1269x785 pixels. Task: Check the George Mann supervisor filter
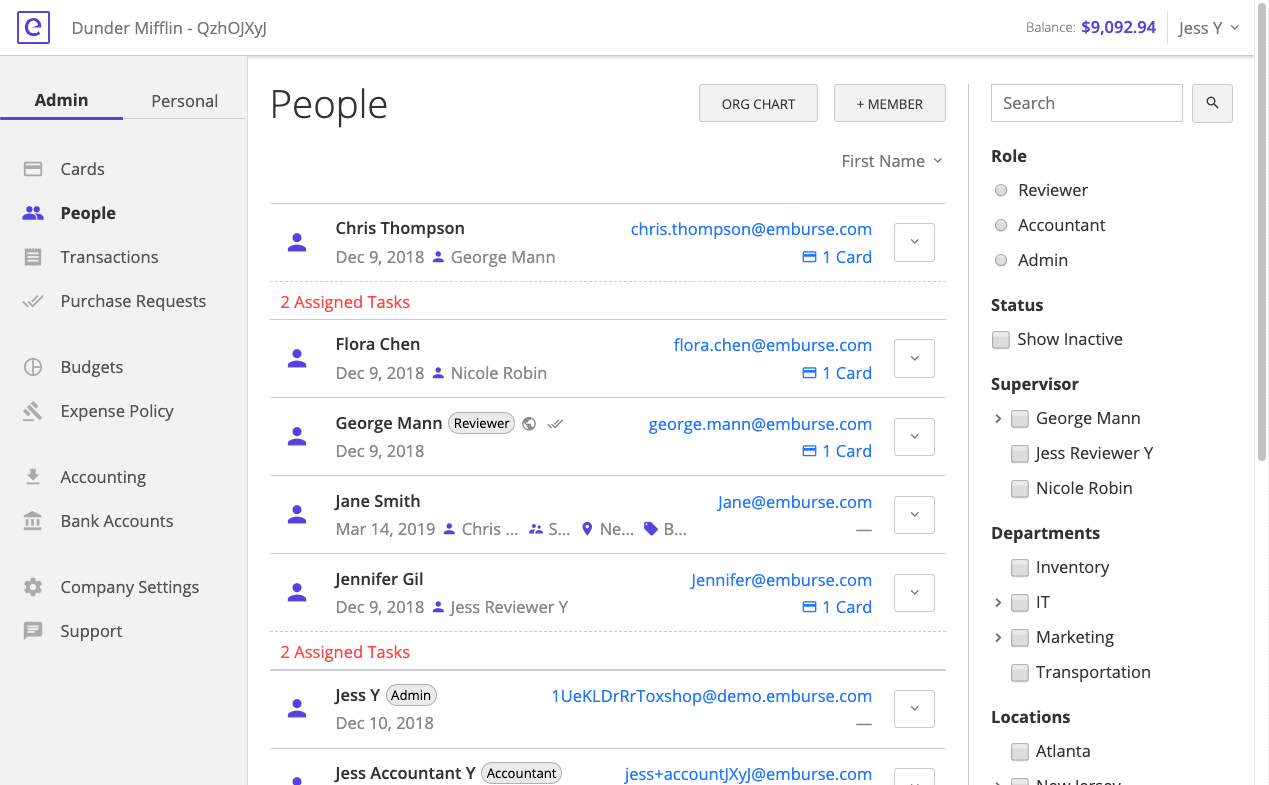pos(1020,418)
